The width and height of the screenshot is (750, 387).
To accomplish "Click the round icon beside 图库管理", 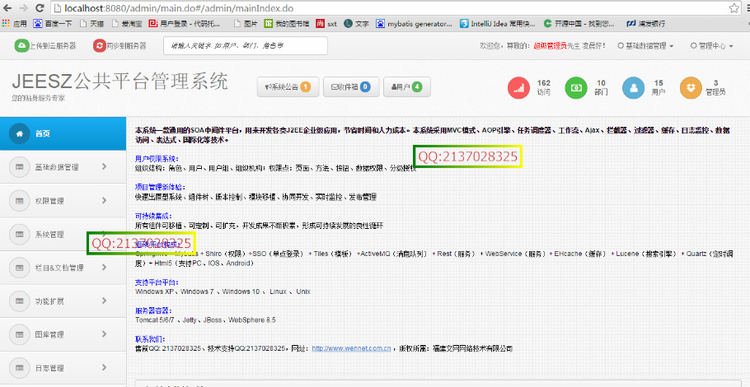I will [20, 335].
